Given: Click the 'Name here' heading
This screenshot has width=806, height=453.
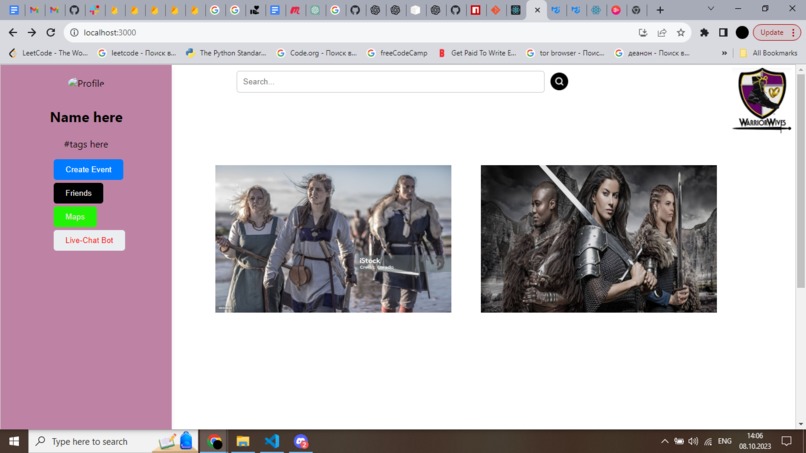Looking at the screenshot, I should (86, 117).
